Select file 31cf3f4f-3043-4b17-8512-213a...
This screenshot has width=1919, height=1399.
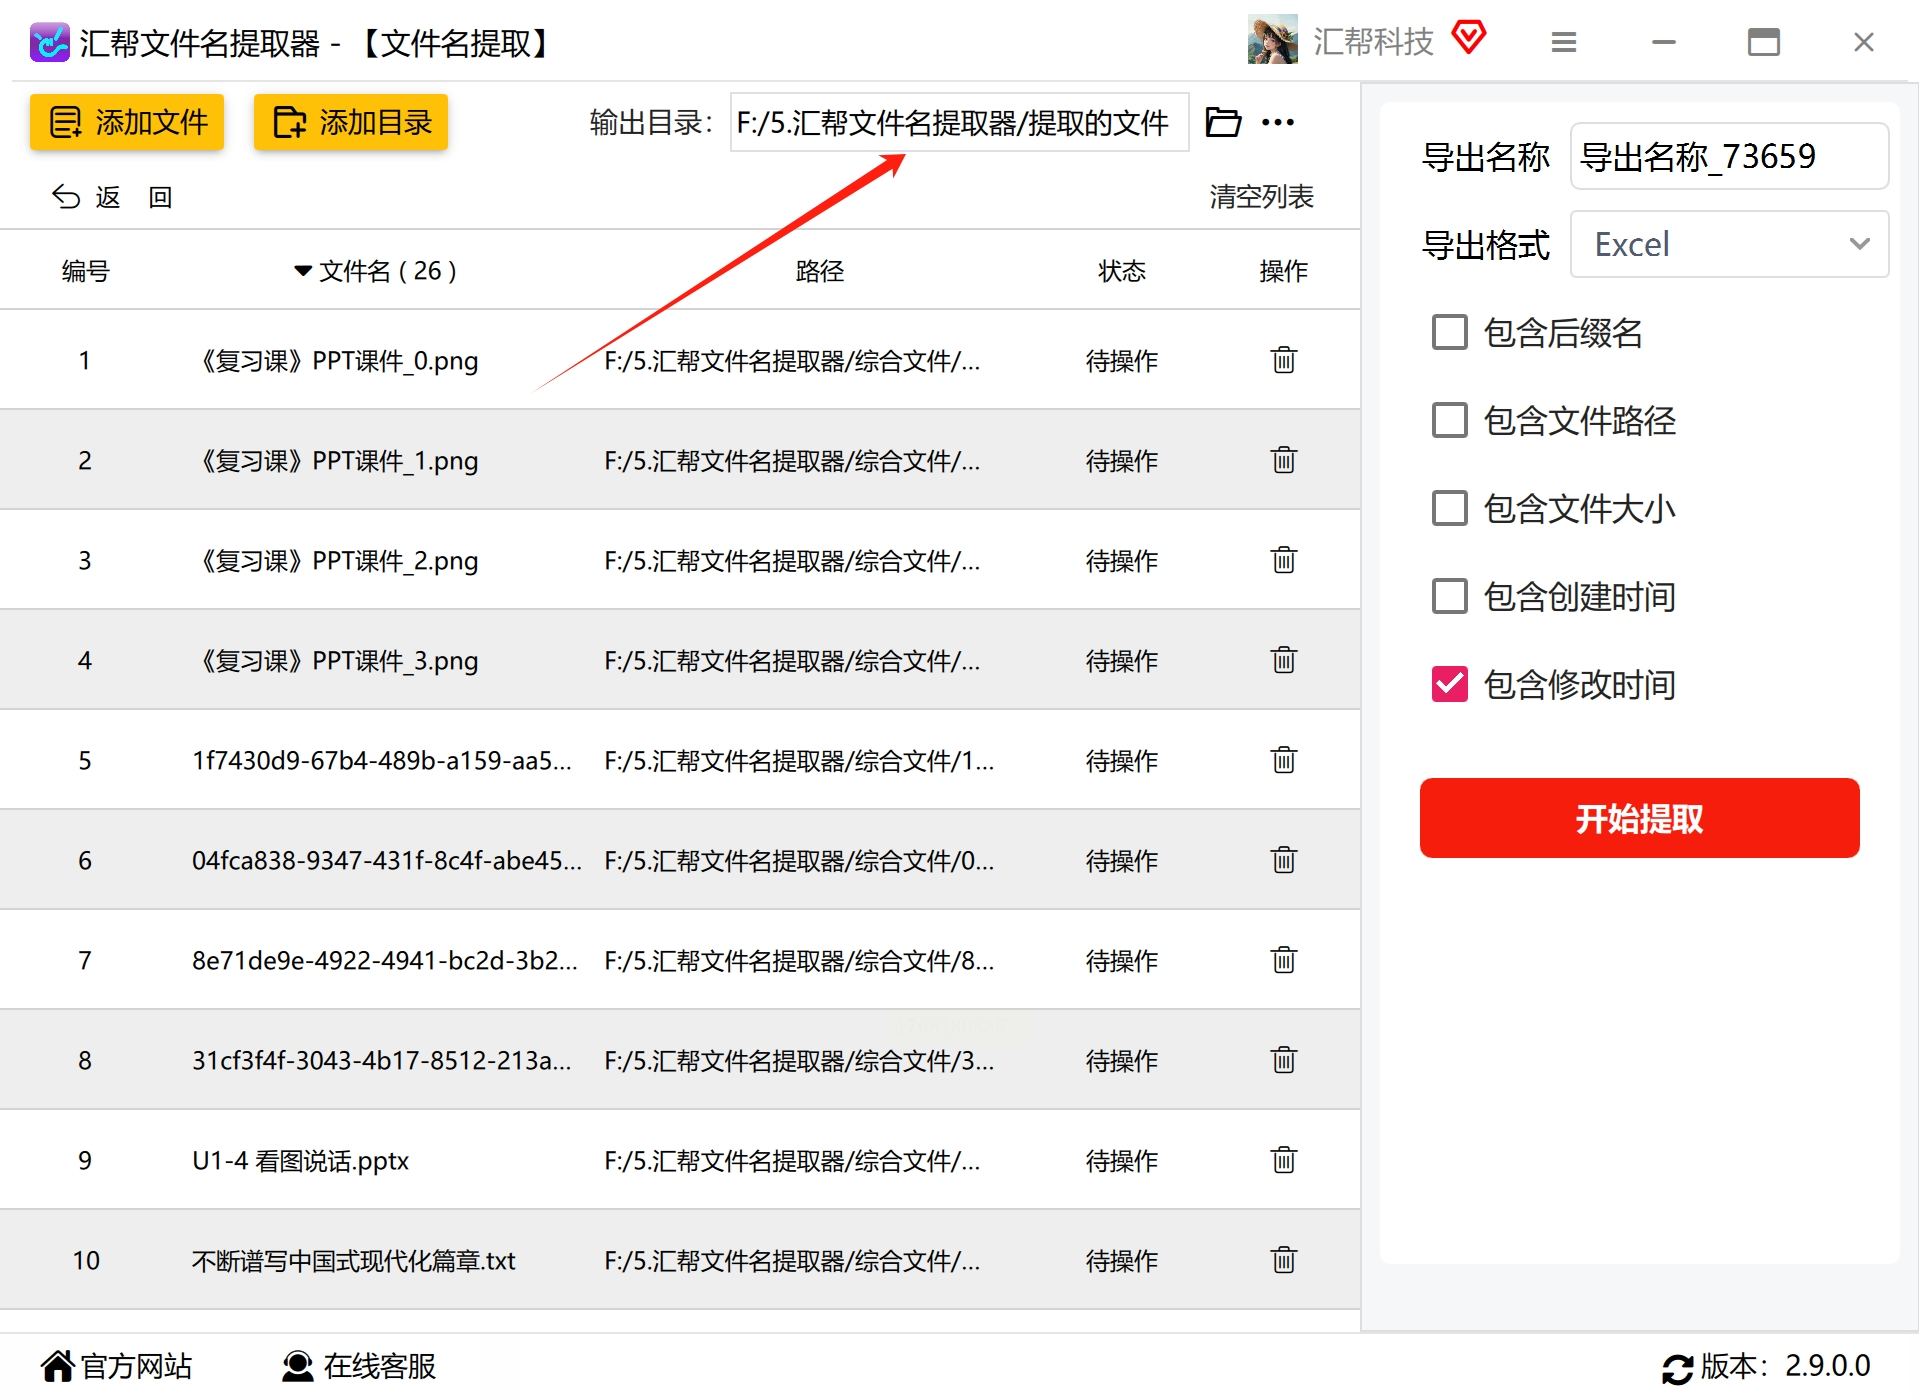point(382,1060)
